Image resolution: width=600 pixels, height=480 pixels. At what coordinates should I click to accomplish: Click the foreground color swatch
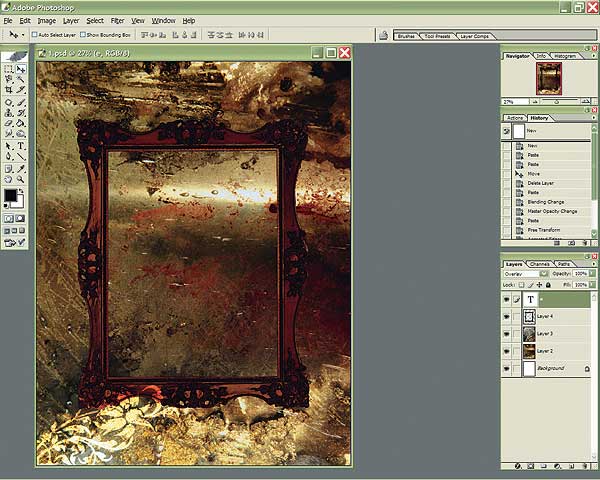coord(10,194)
